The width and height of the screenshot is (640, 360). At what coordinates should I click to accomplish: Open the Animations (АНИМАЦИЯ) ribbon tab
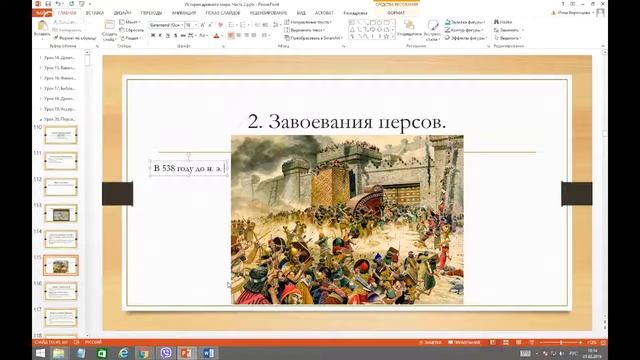184,13
